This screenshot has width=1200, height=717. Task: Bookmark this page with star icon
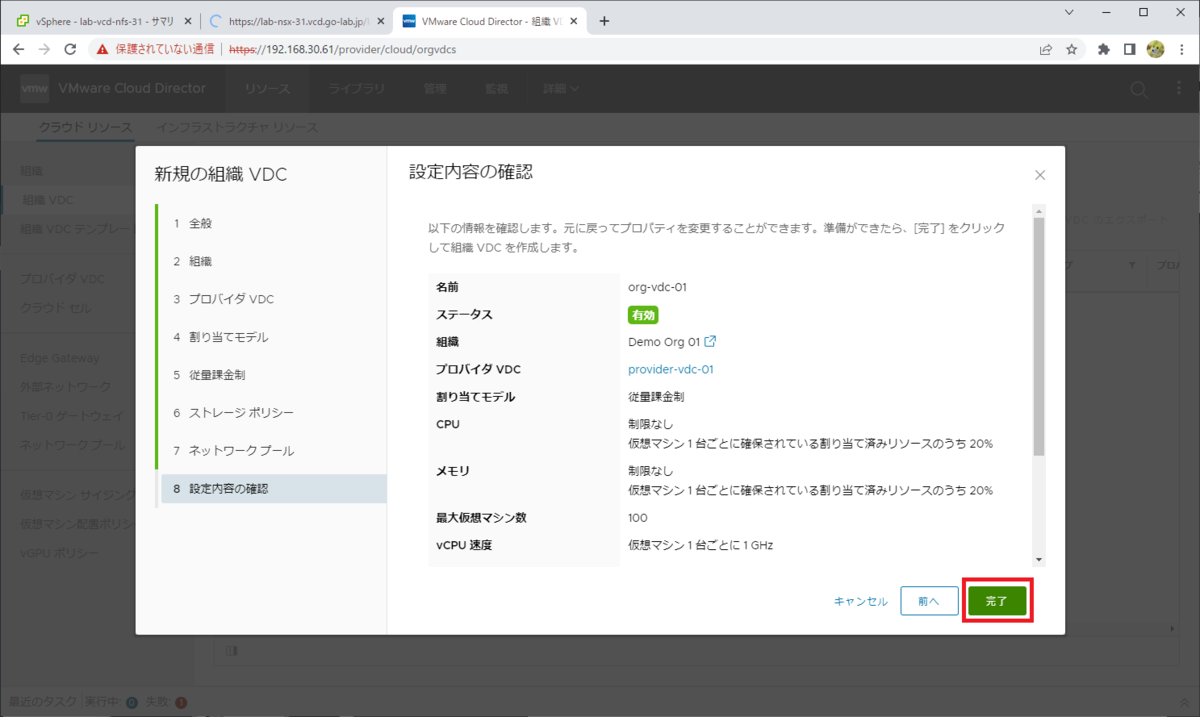click(1071, 49)
